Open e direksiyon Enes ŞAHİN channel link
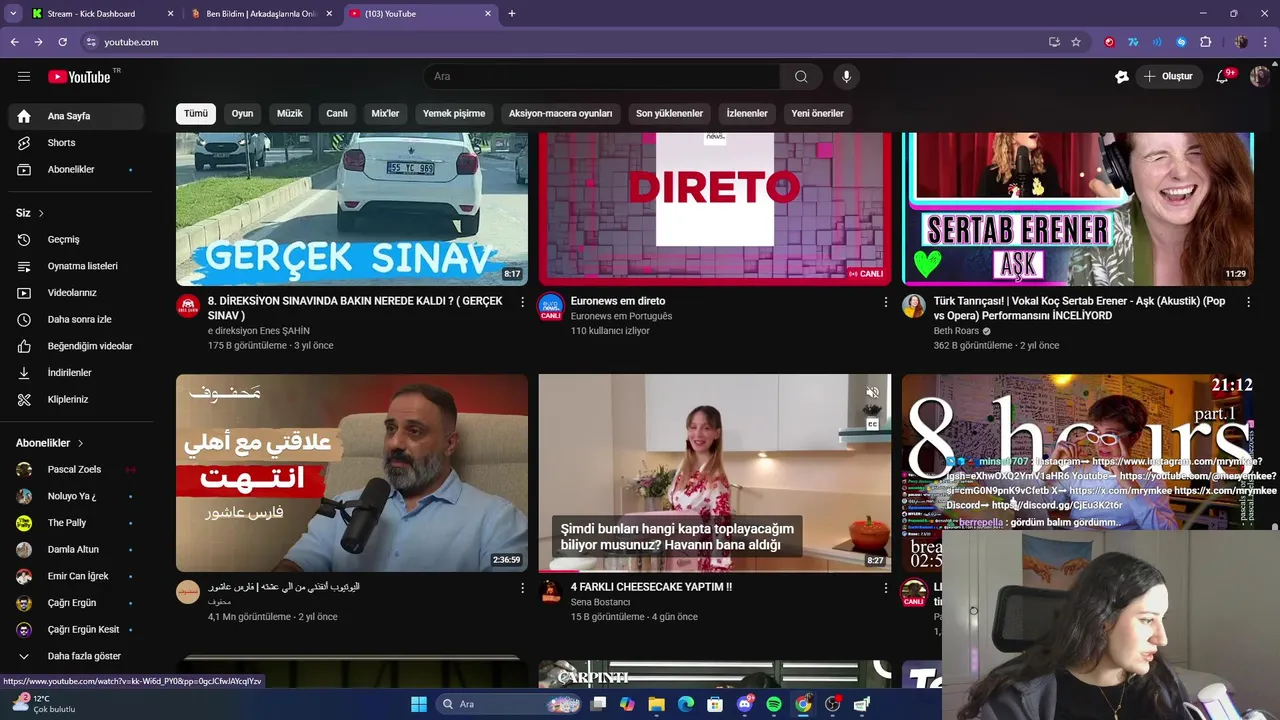 click(259, 331)
